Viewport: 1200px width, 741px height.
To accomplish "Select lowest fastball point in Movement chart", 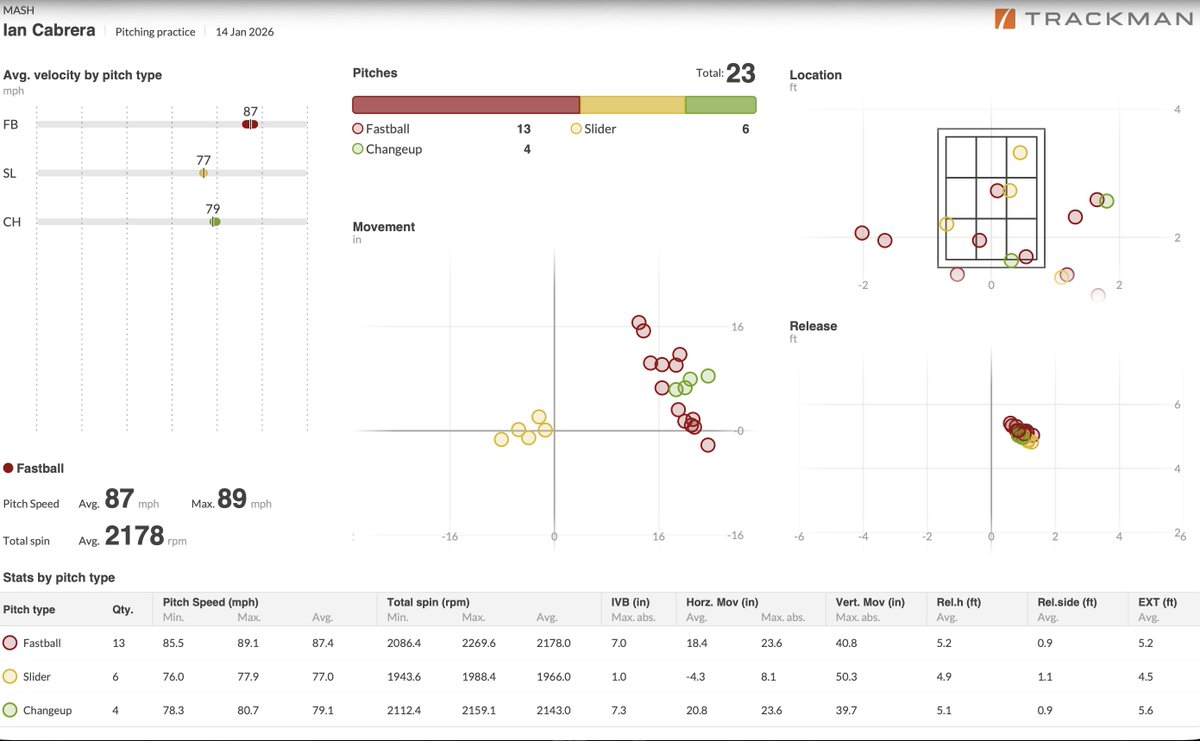I will point(708,445).
